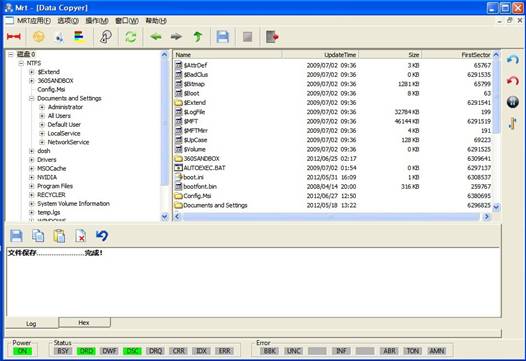526x361 pixels.
Task: Click the yellow tool icon on right sidebar
Action: [x=513, y=123]
